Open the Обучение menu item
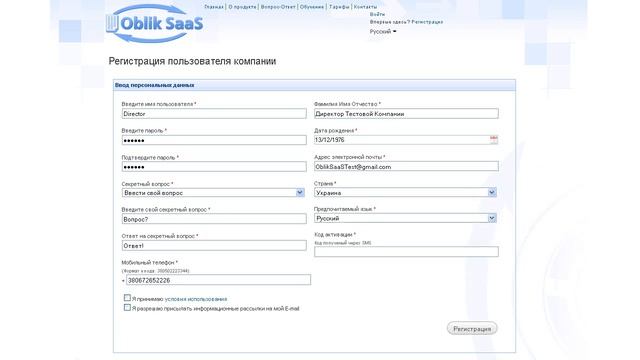This screenshot has height=360, width=640. pos(312,7)
